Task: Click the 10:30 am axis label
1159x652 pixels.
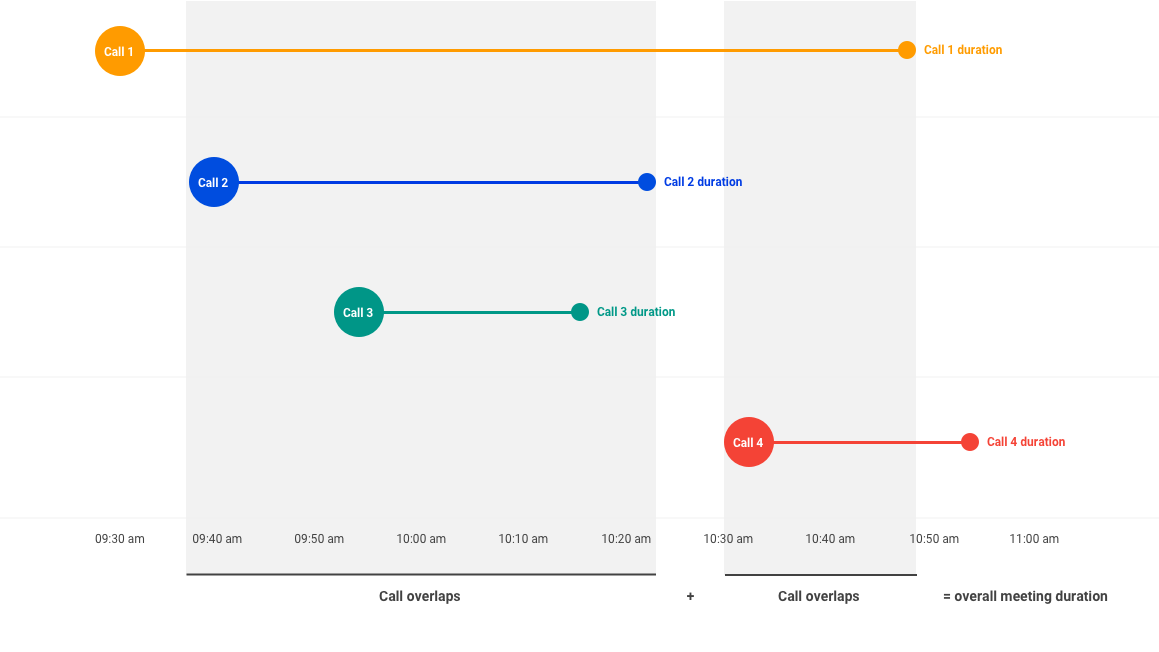Action: click(x=728, y=539)
